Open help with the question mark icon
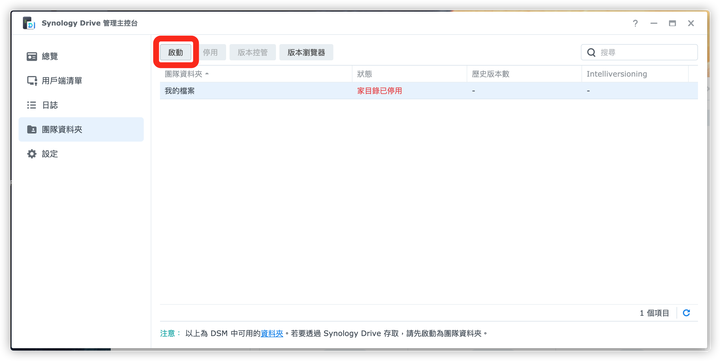Image resolution: width=720 pixels, height=361 pixels. click(x=635, y=23)
